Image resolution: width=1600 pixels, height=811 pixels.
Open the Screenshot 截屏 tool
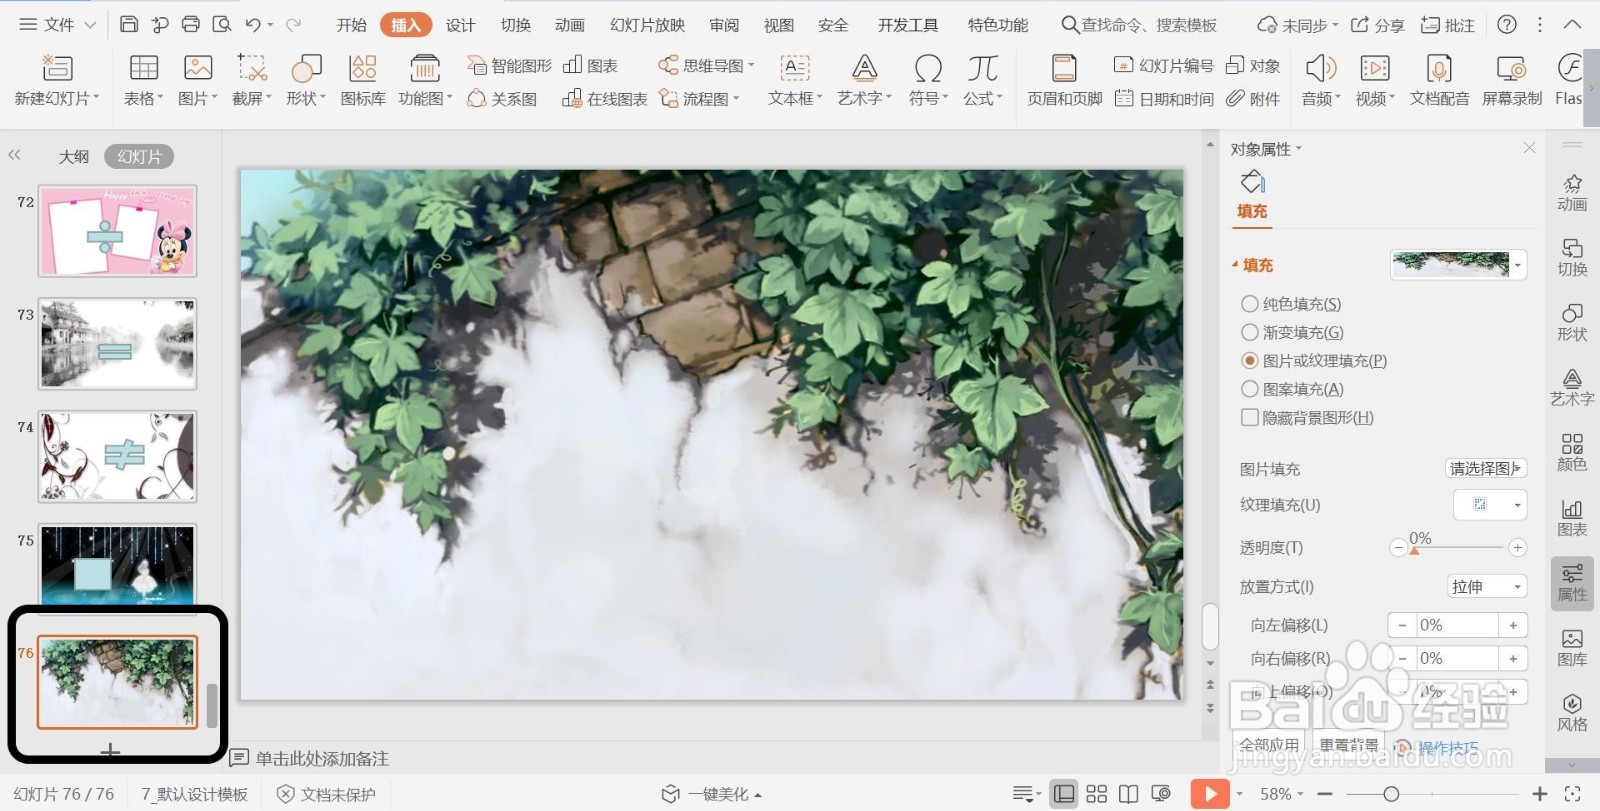(252, 80)
